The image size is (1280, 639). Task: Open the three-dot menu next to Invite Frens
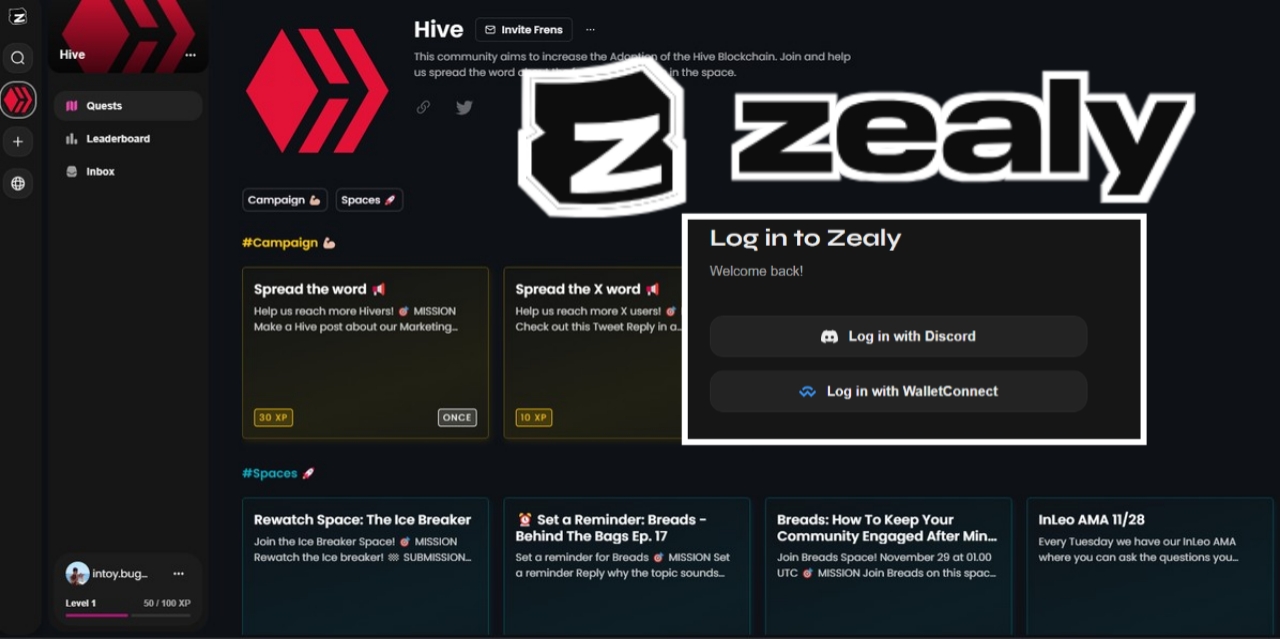[590, 30]
